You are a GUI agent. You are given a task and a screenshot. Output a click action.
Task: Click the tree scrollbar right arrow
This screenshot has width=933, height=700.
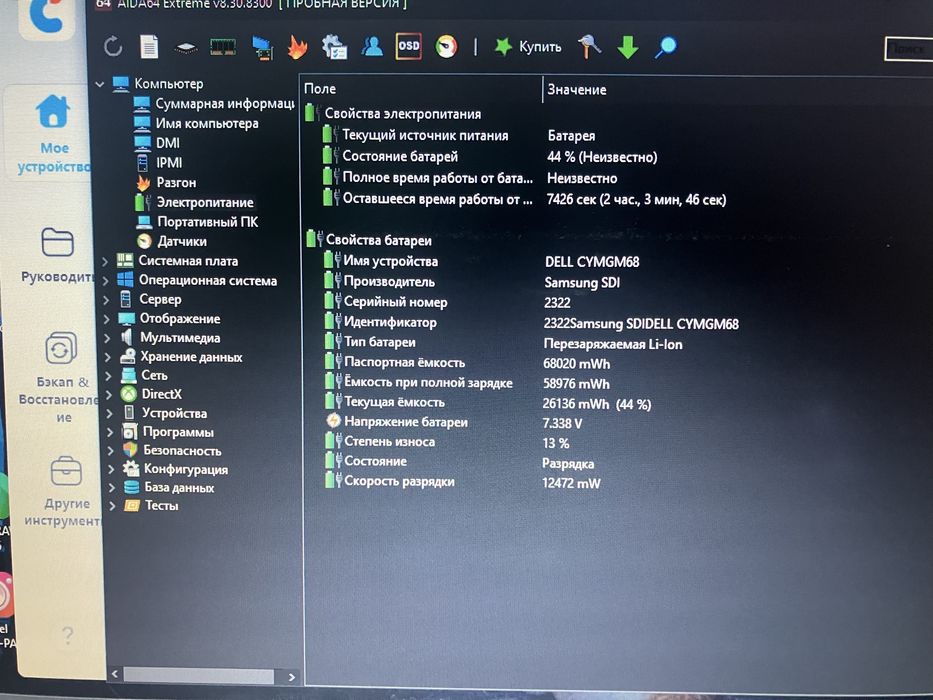pos(291,677)
